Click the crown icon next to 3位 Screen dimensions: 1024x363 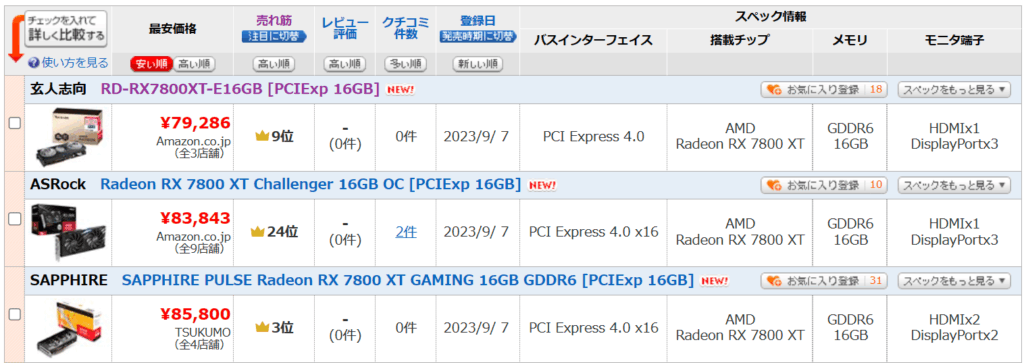click(x=263, y=327)
